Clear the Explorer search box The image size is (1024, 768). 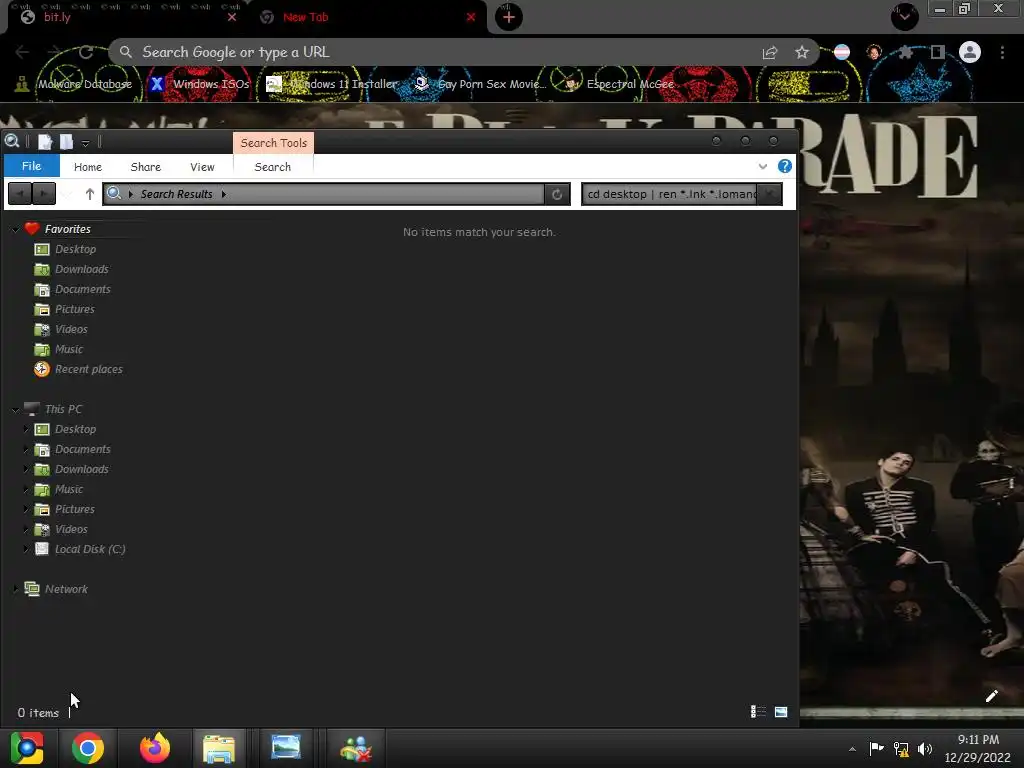[769, 194]
